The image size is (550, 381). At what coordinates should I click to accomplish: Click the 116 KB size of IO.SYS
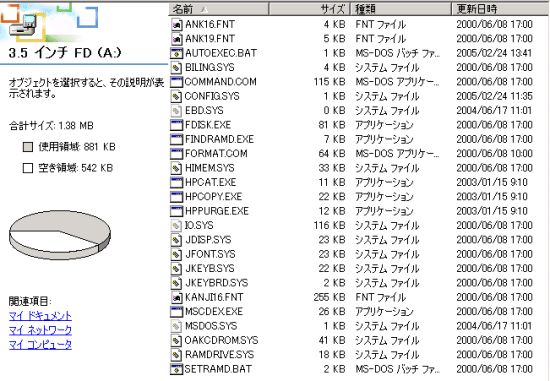tap(329, 226)
